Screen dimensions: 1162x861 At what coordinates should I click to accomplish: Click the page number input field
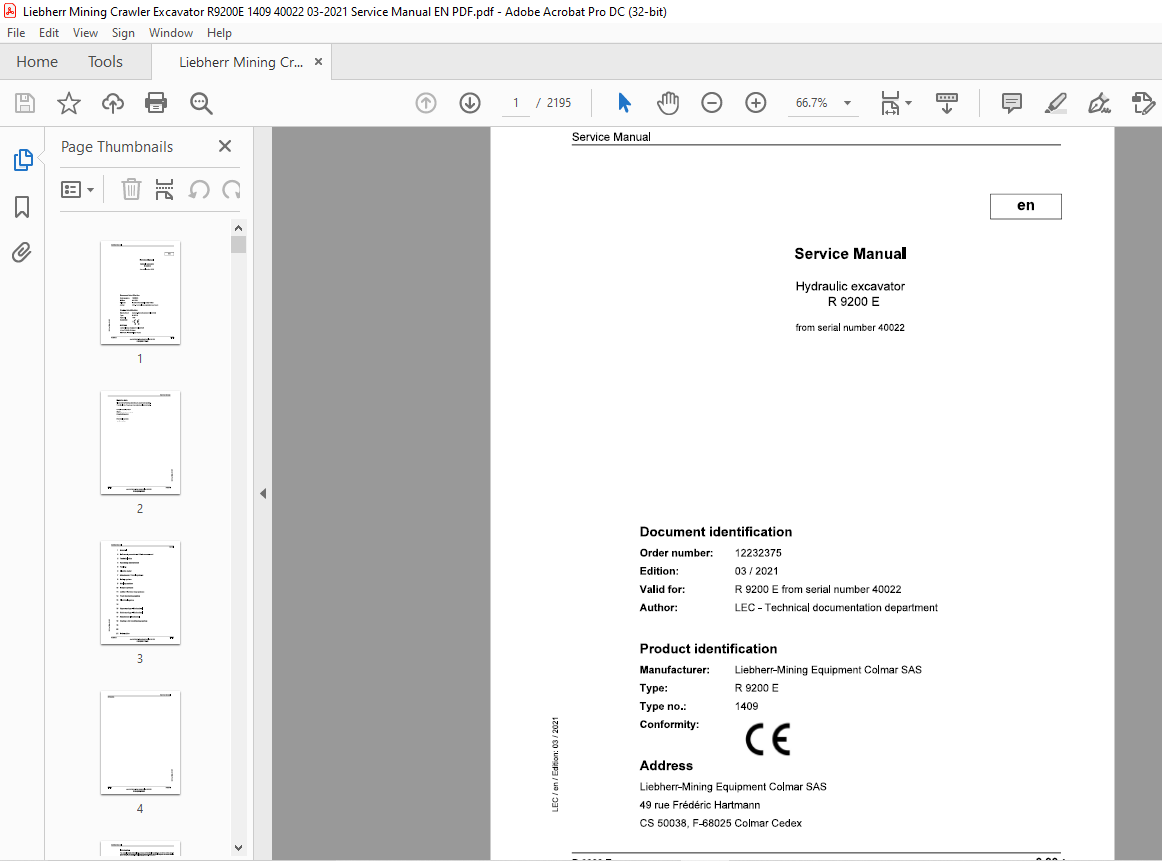pos(516,103)
